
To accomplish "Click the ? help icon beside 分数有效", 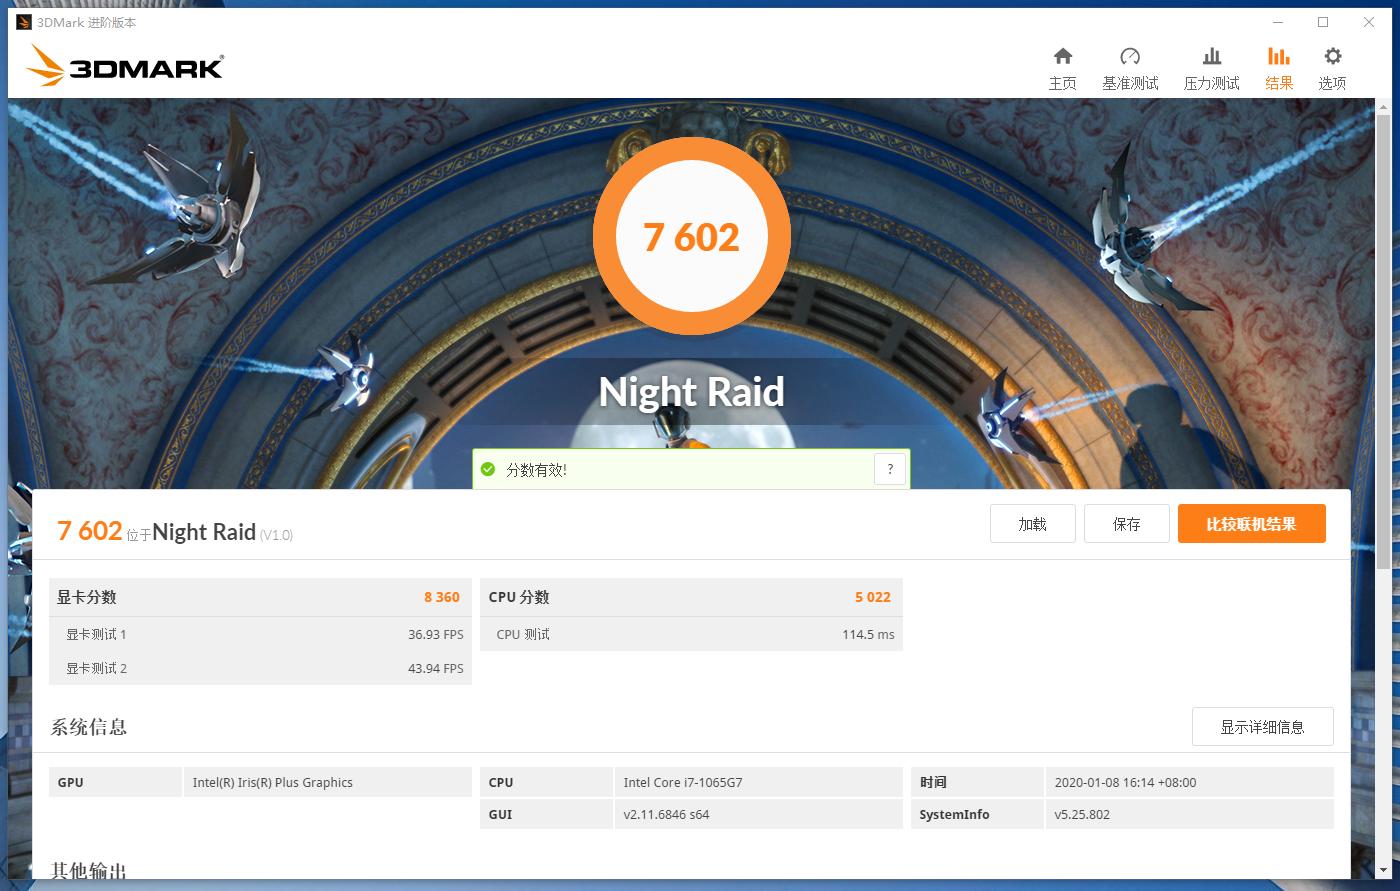I will coord(889,468).
